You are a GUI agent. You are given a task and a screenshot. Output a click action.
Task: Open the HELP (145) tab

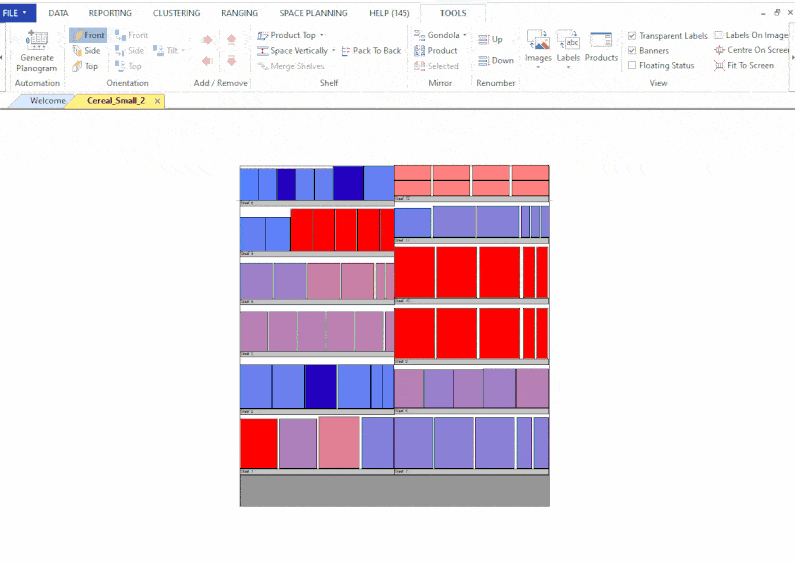click(x=389, y=13)
